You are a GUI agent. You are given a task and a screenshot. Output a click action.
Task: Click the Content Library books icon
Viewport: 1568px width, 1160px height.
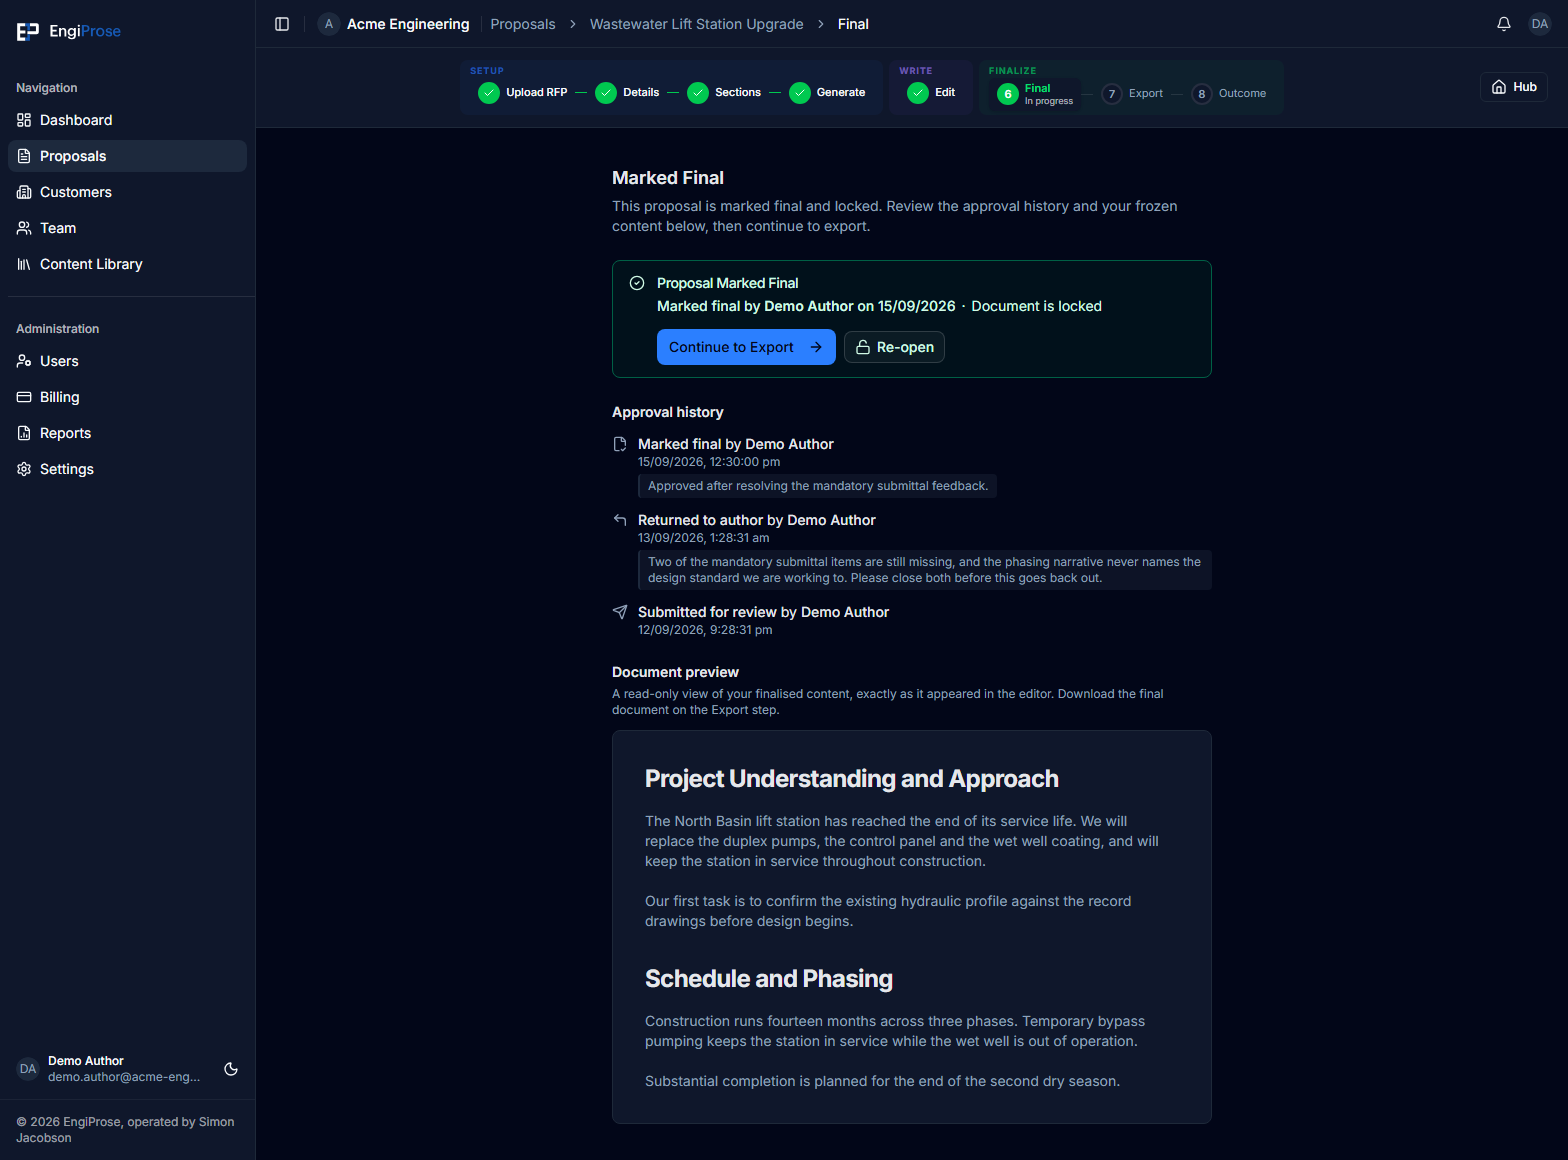tap(24, 264)
